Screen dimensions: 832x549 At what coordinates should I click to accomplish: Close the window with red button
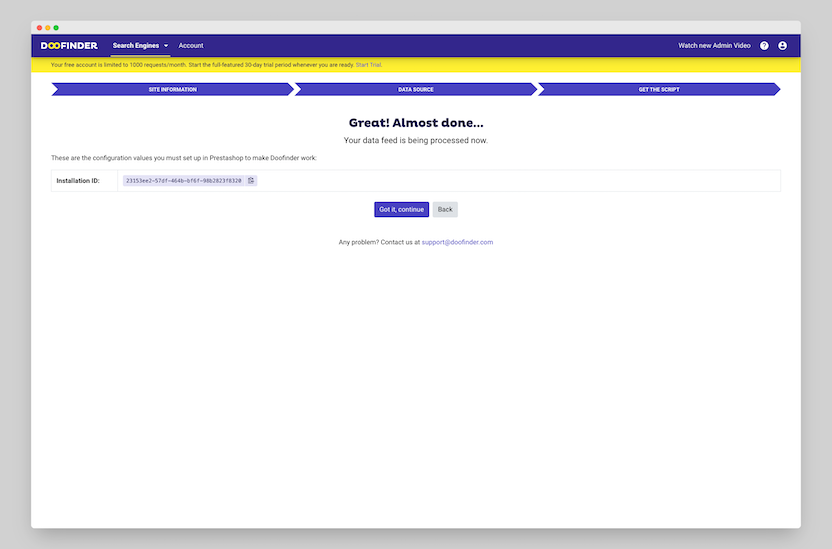tap(39, 28)
